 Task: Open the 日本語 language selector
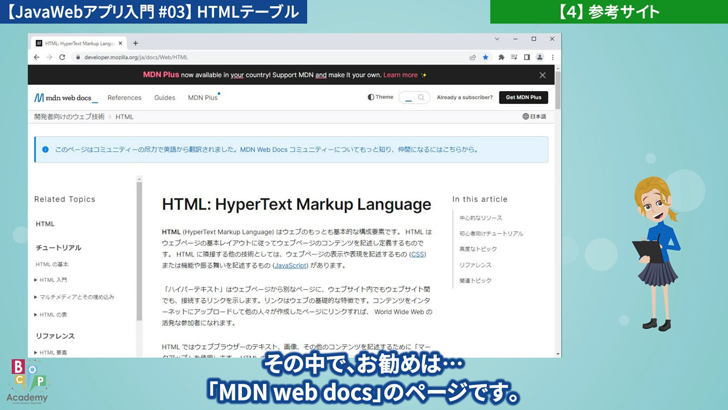[534, 117]
